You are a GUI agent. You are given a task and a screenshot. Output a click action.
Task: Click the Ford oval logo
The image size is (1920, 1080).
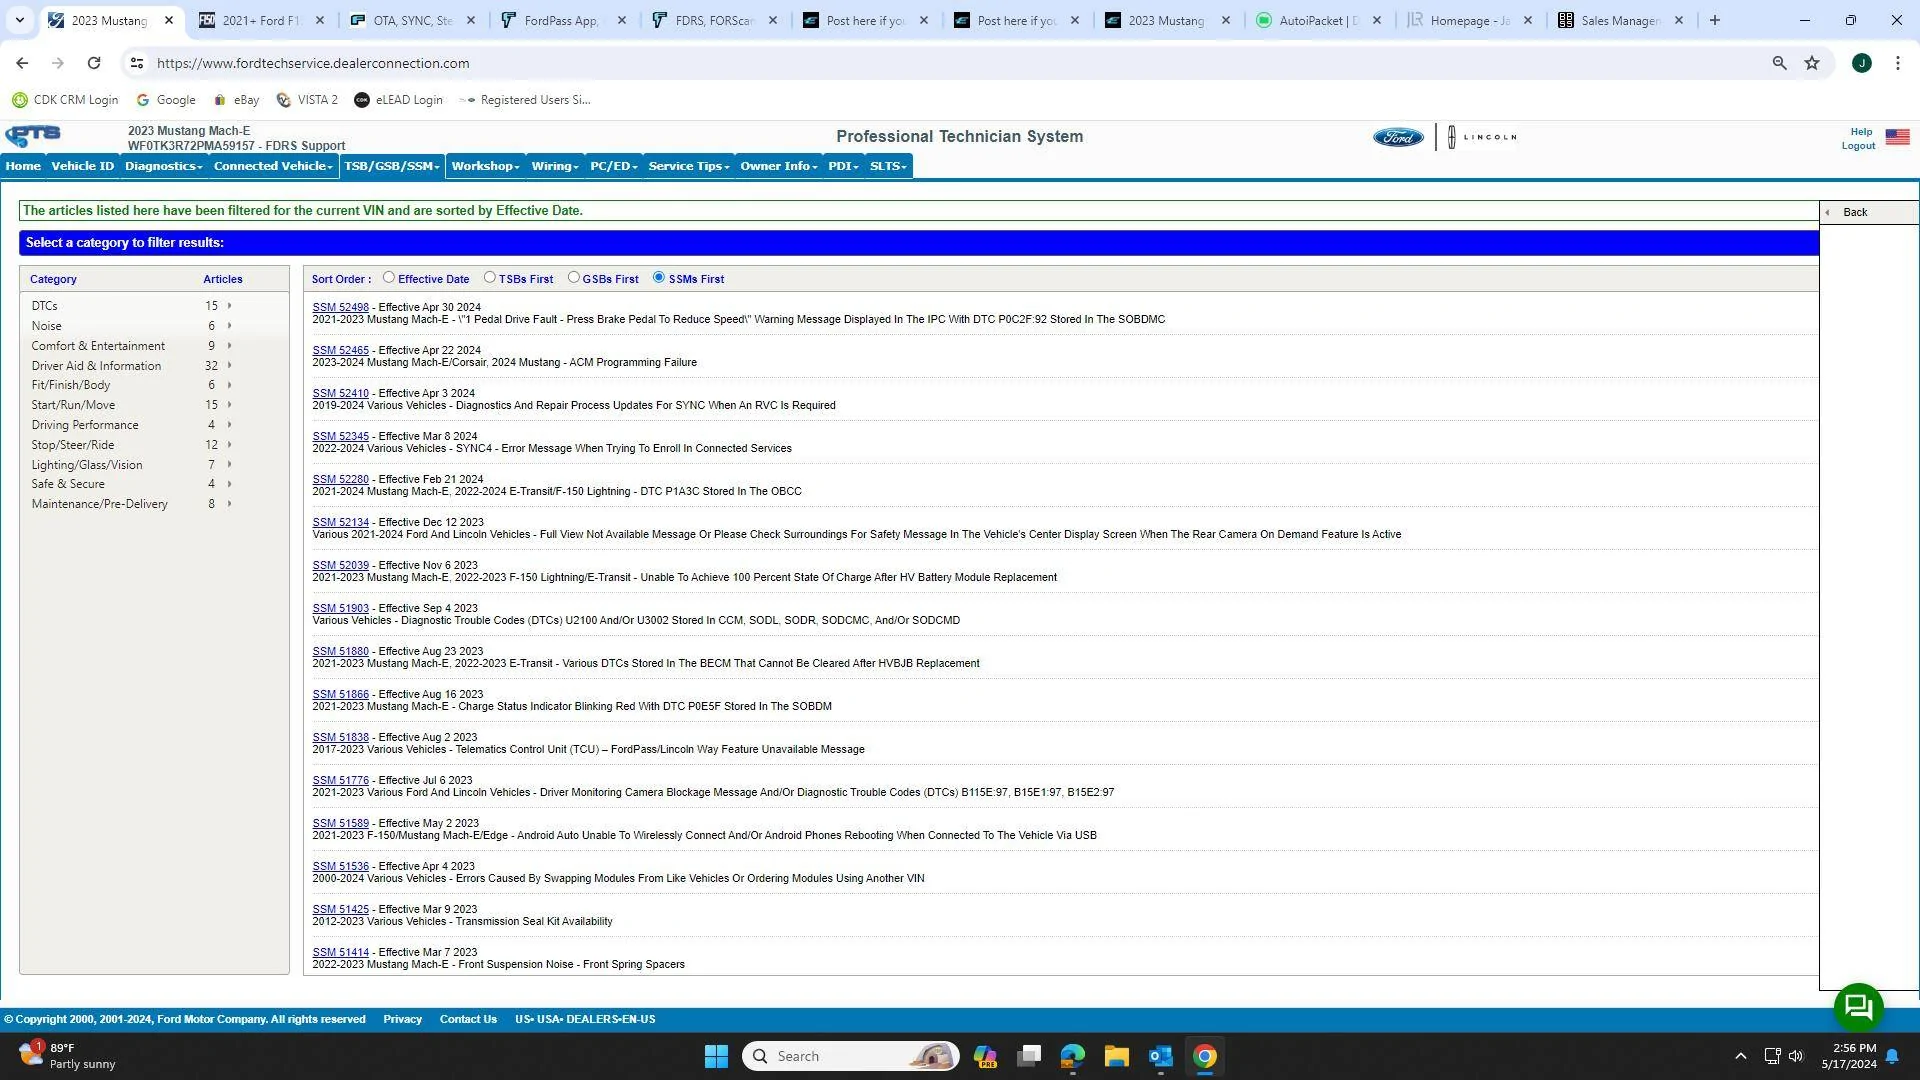(x=1397, y=137)
